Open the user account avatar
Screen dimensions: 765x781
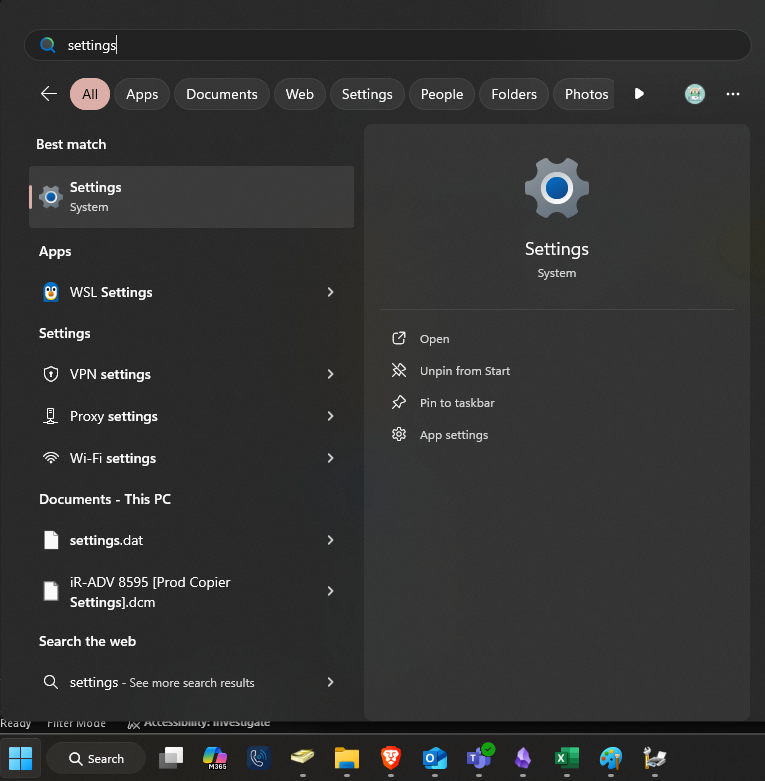(695, 94)
